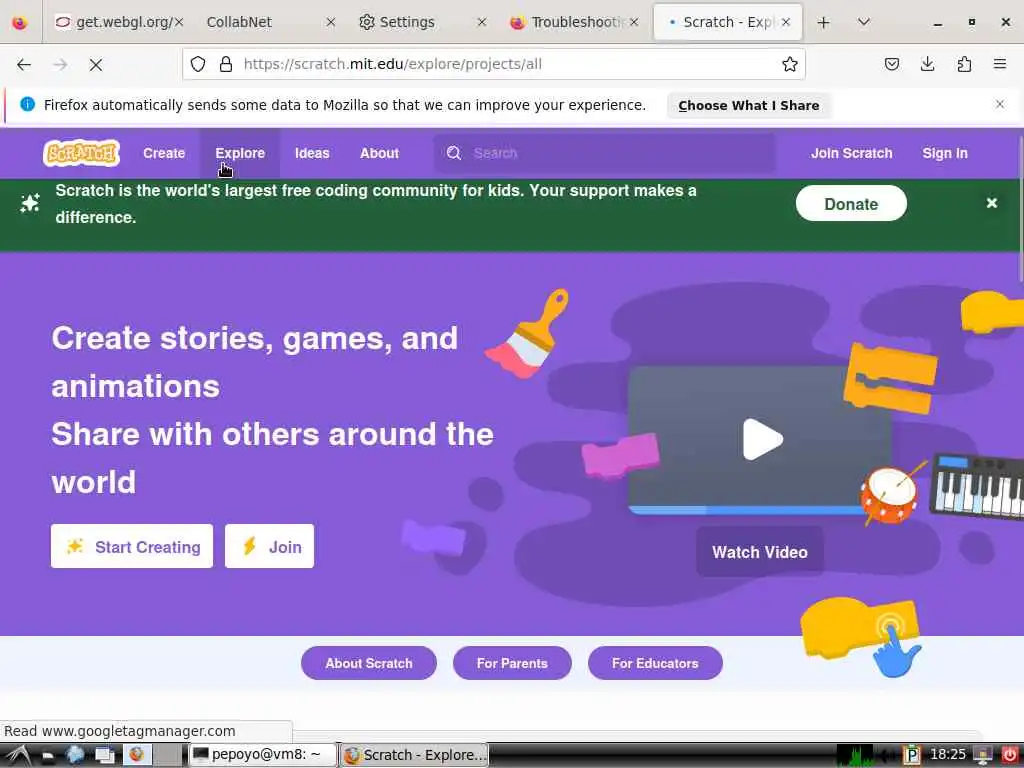Click the taskbar P tray icon

(911, 756)
